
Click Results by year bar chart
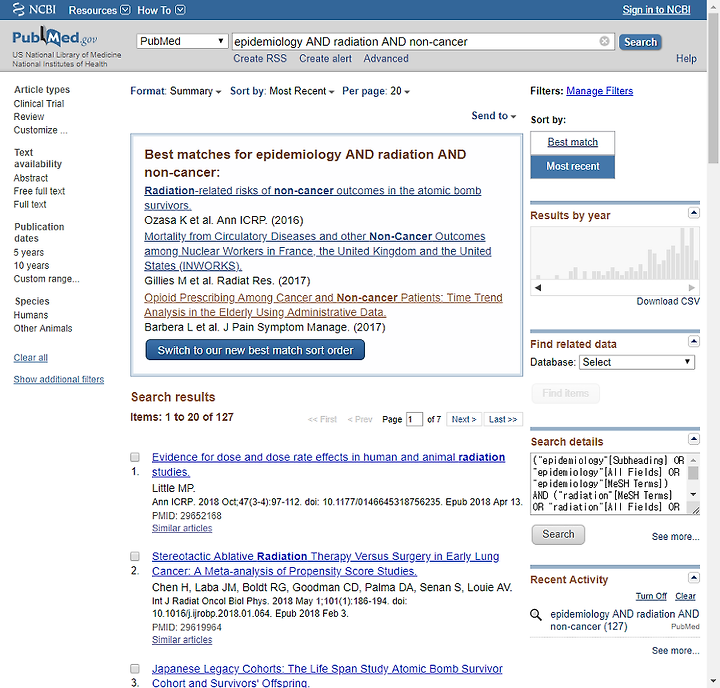click(615, 253)
